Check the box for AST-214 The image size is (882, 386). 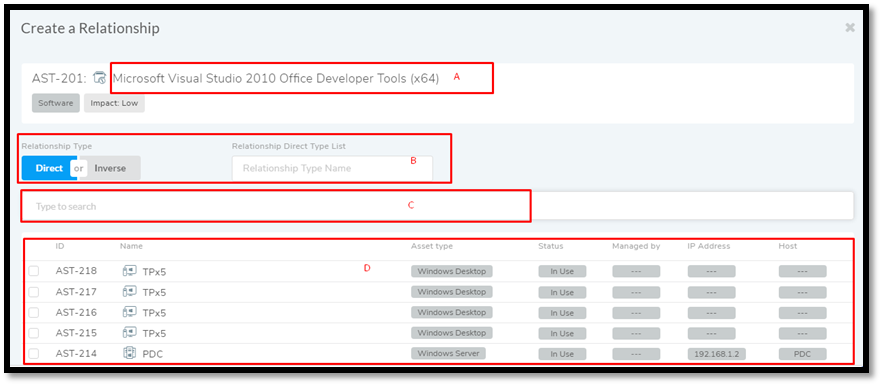(x=34, y=353)
